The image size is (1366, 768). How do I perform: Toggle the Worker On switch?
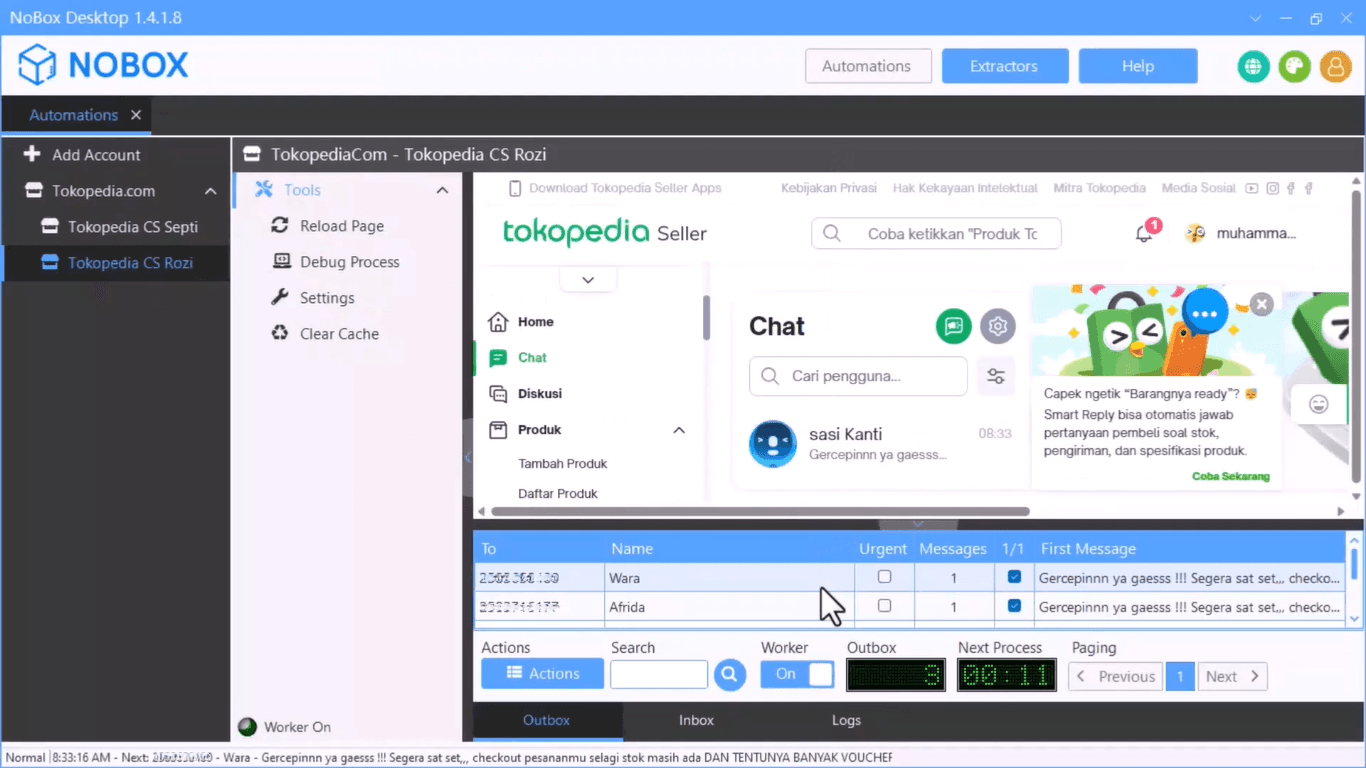pos(797,675)
